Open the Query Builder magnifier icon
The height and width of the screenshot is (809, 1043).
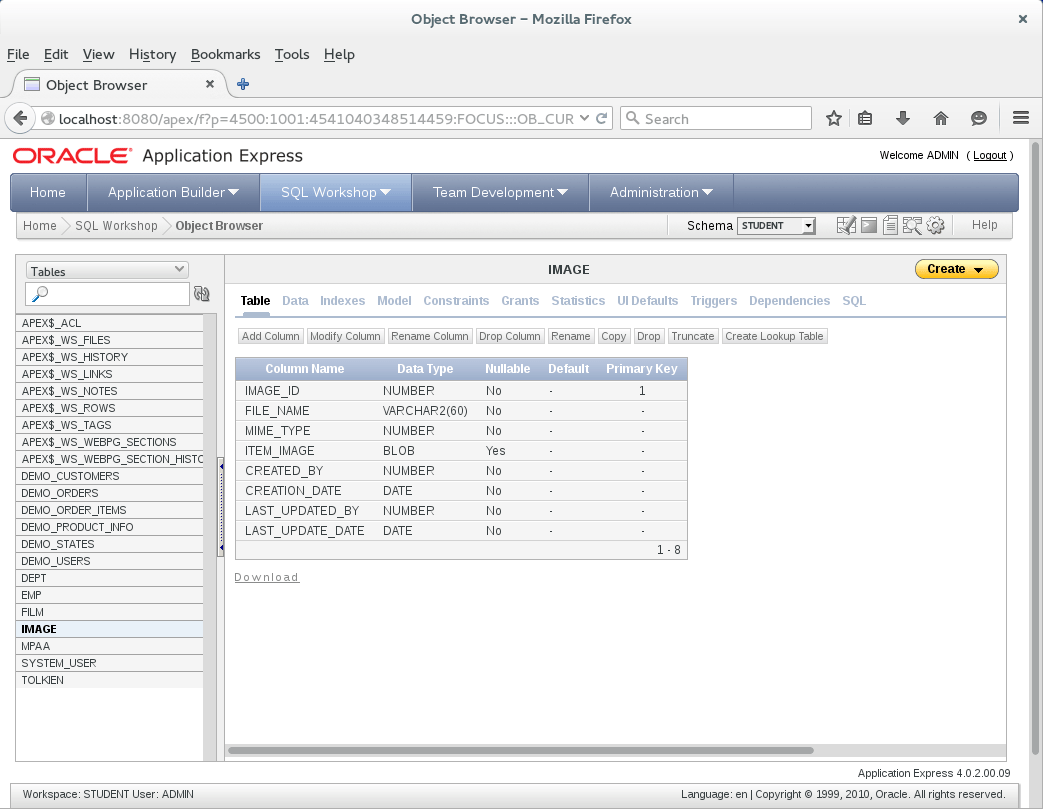click(912, 226)
